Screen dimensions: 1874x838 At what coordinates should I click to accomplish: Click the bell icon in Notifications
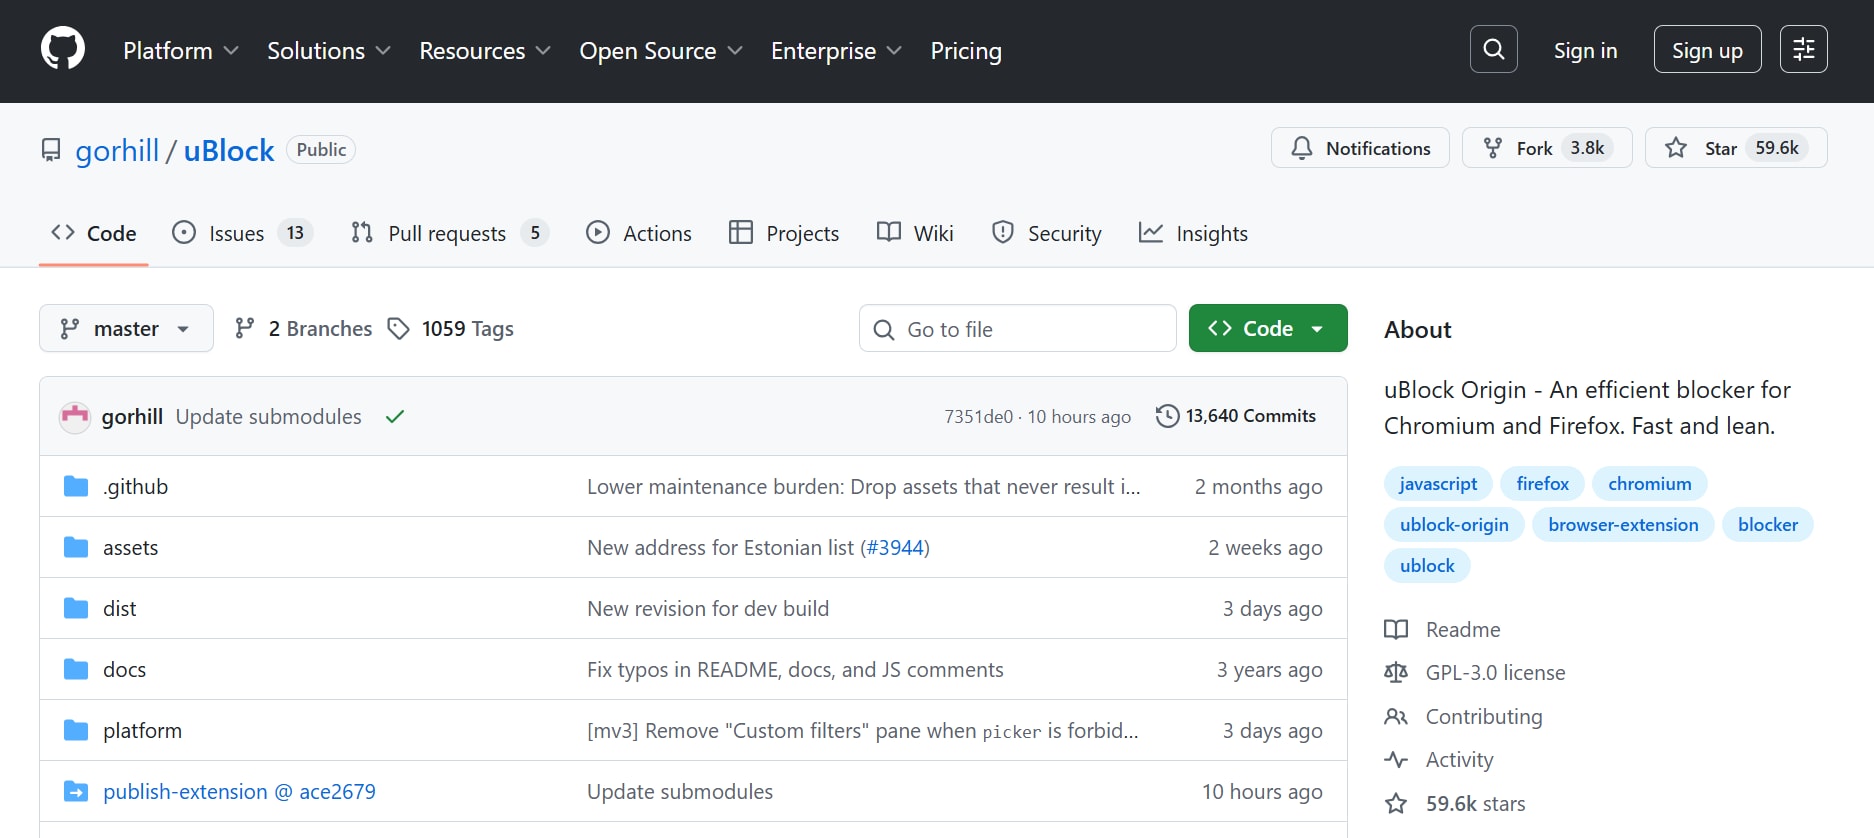(1301, 148)
